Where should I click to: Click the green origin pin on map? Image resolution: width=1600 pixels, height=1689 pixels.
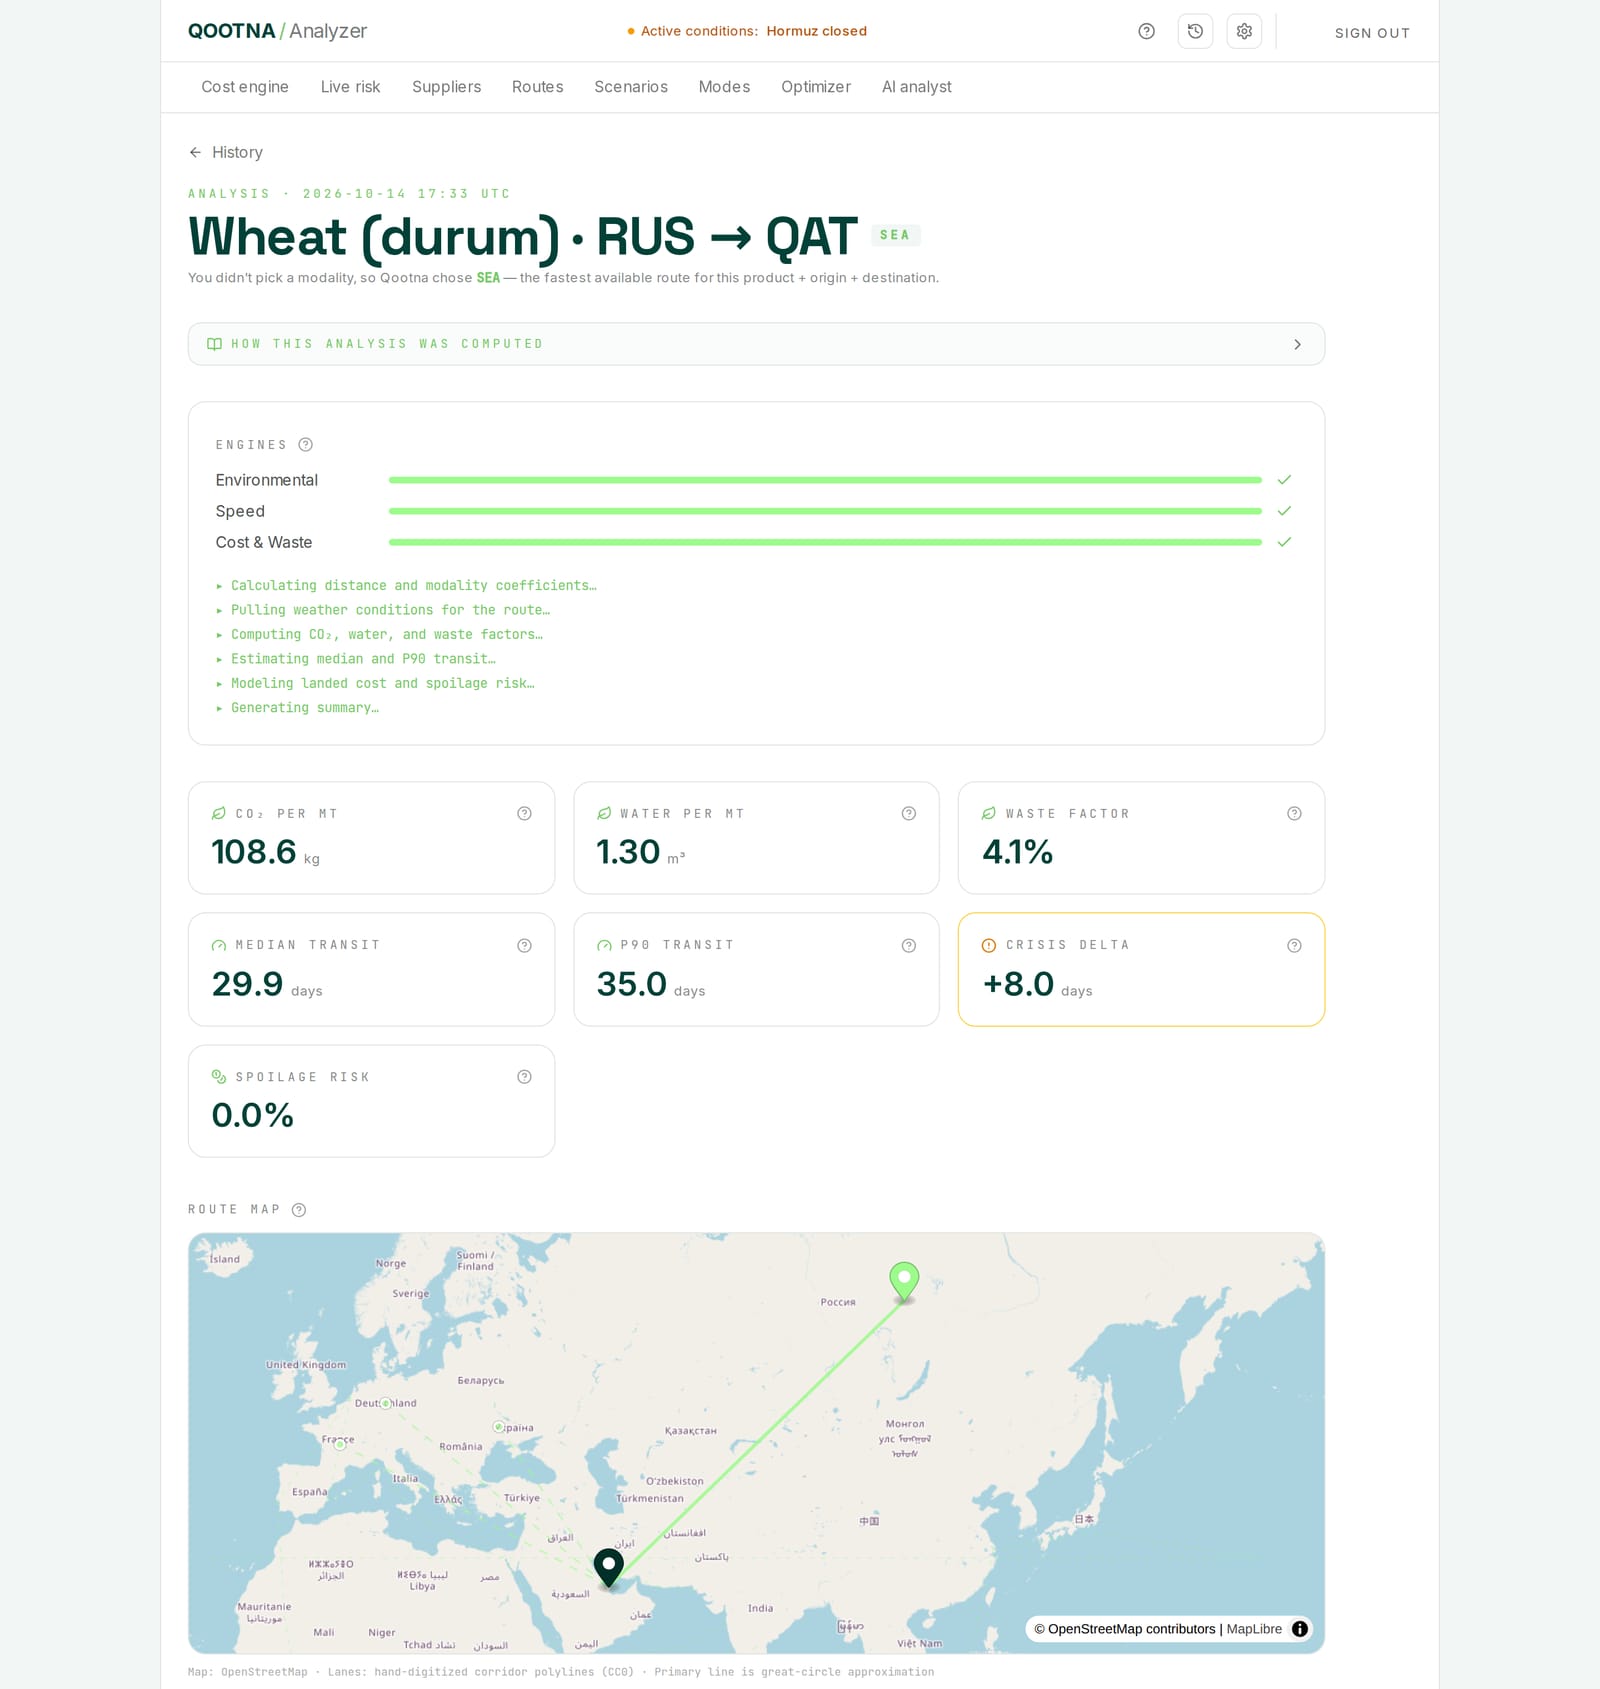(904, 1281)
